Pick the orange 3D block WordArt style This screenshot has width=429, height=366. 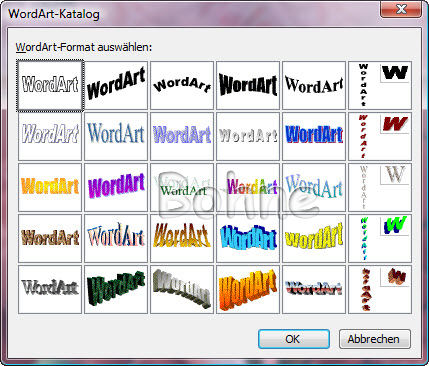(248, 289)
